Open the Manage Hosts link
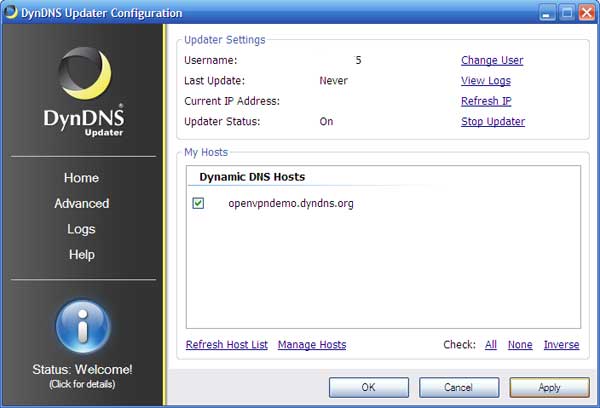600x408 pixels. click(x=312, y=345)
